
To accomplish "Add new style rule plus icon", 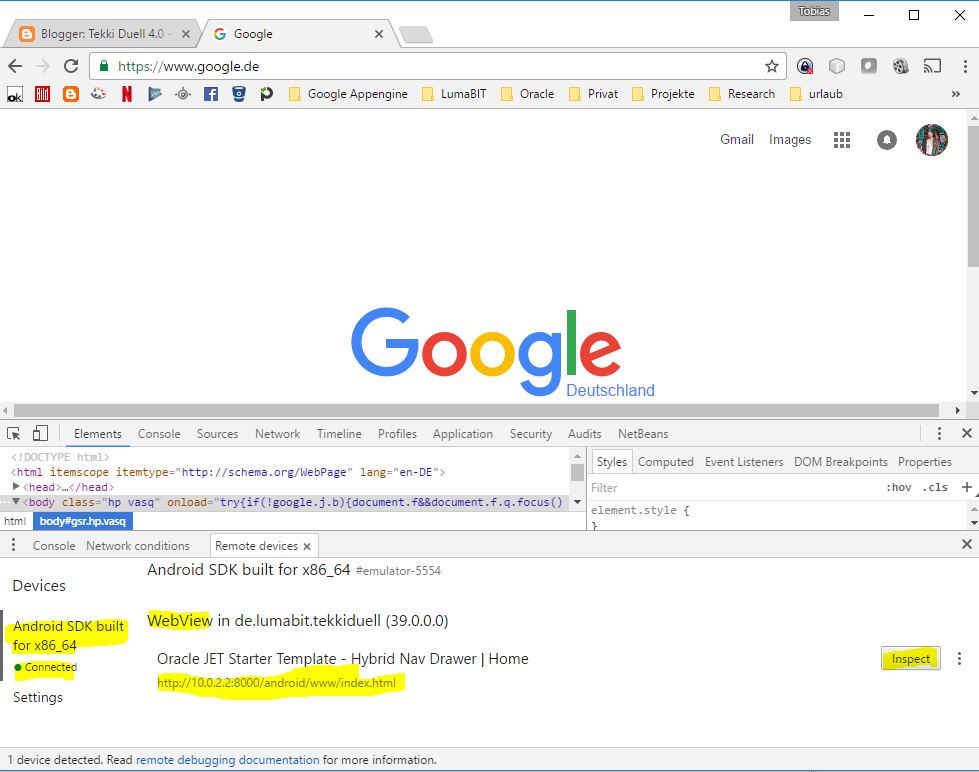I will pos(967,487).
